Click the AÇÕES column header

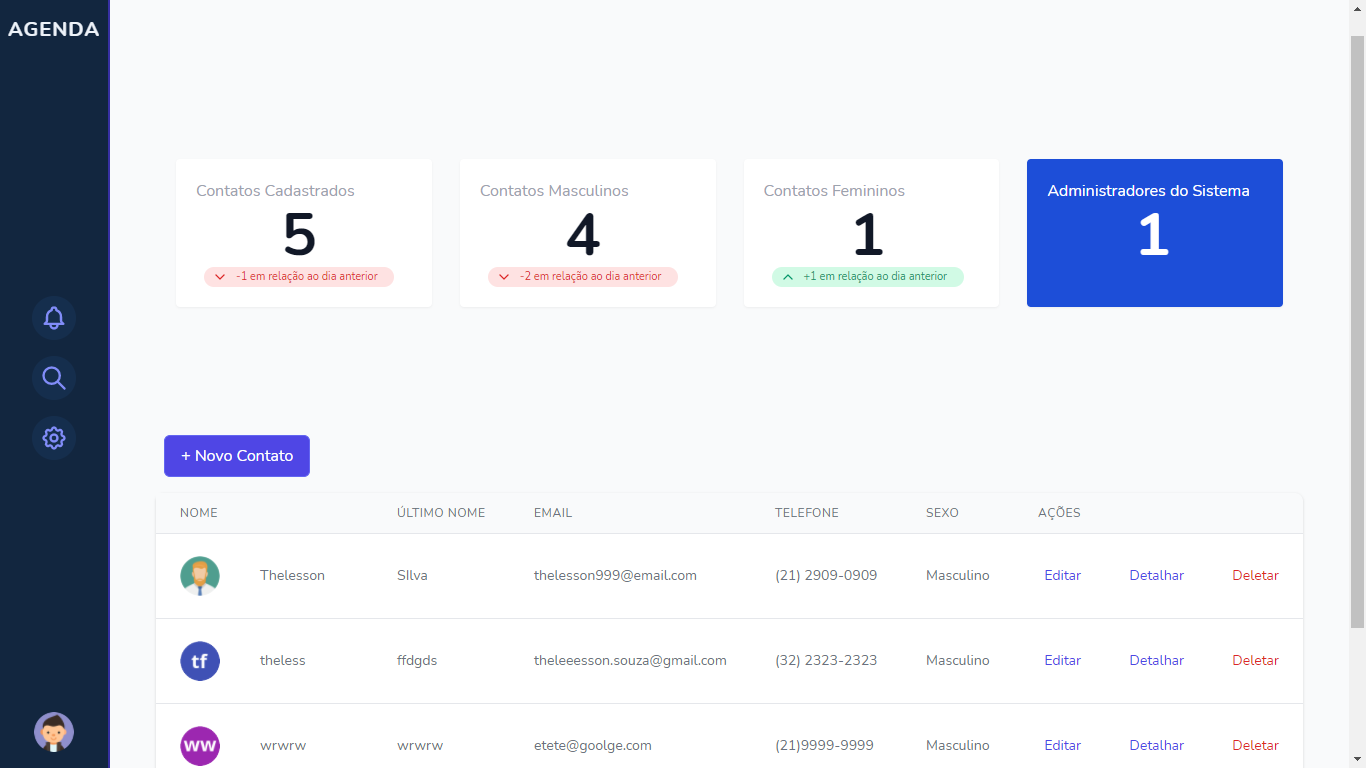[1059, 513]
